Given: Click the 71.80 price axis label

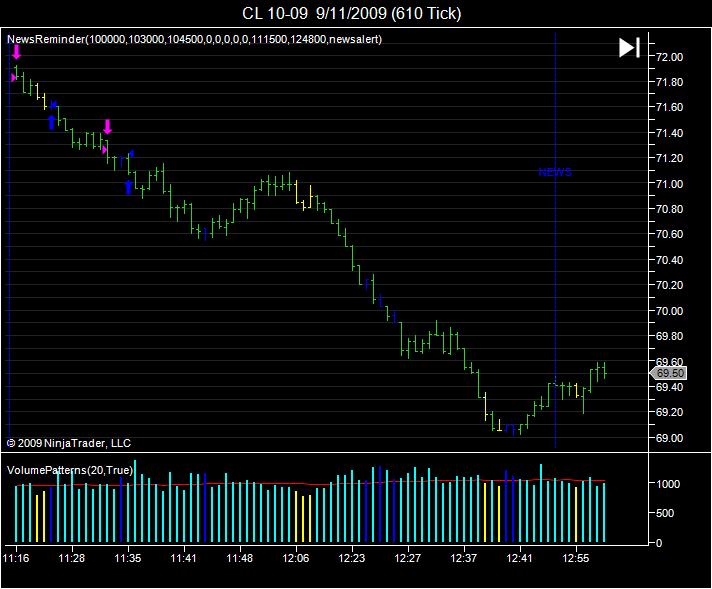Looking at the screenshot, I should point(669,82).
